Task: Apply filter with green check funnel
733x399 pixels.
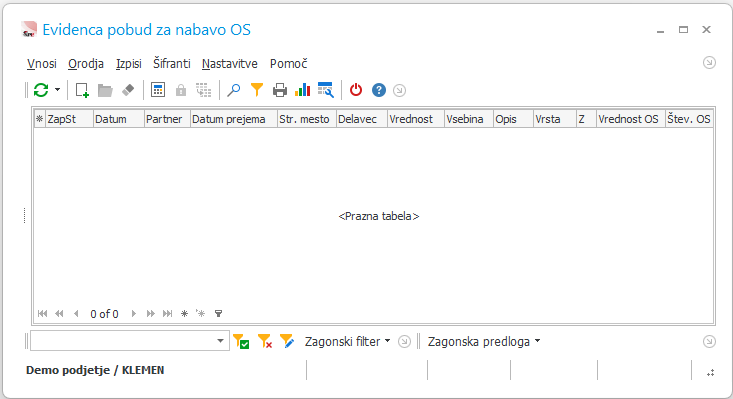Action: point(241,342)
